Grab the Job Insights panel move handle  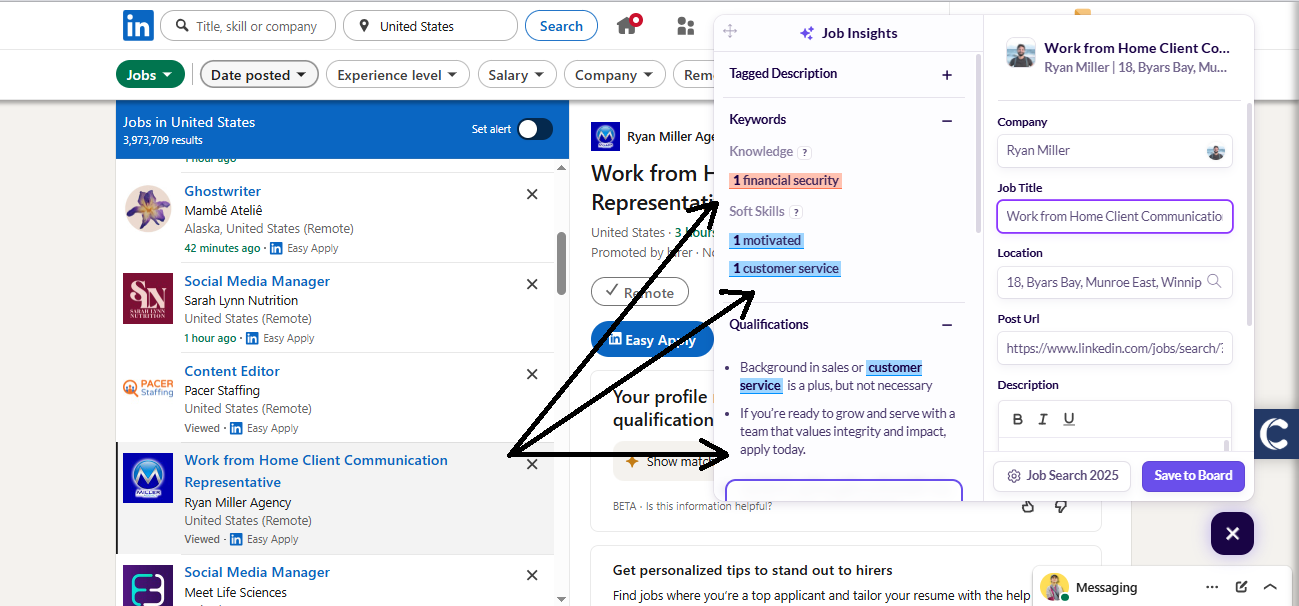(x=730, y=32)
